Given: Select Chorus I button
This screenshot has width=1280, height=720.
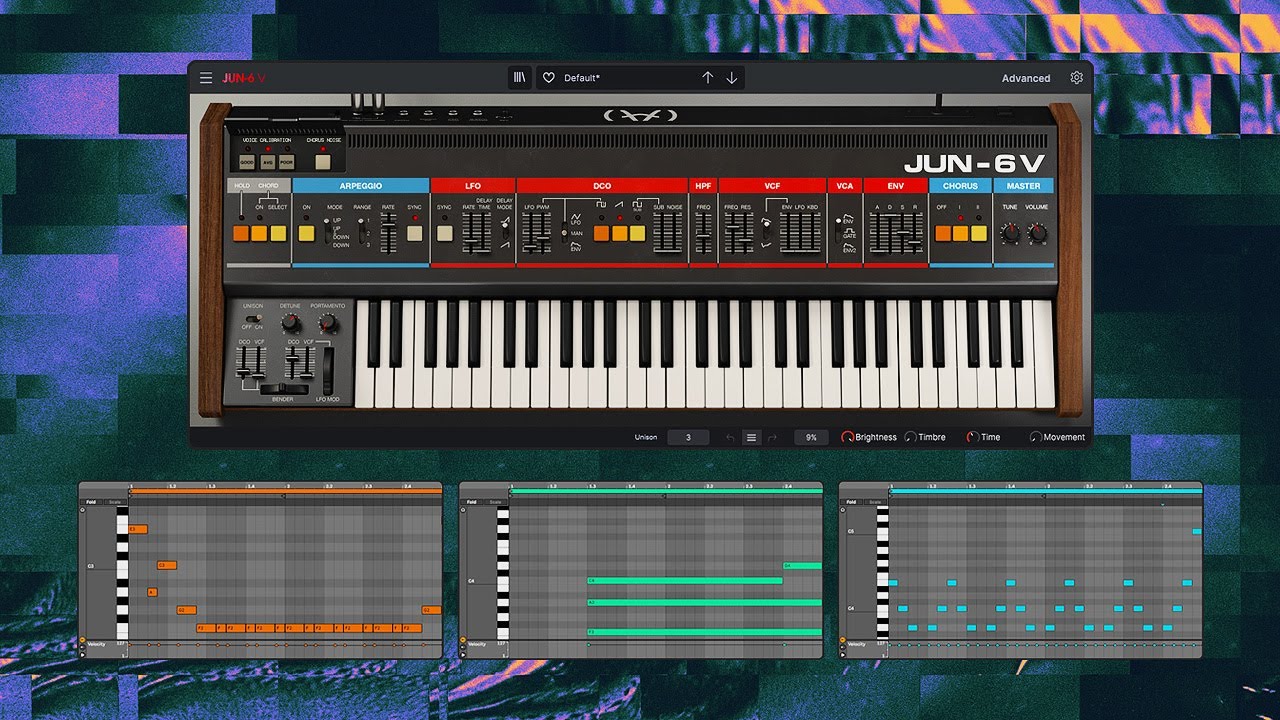Looking at the screenshot, I should 961,234.
